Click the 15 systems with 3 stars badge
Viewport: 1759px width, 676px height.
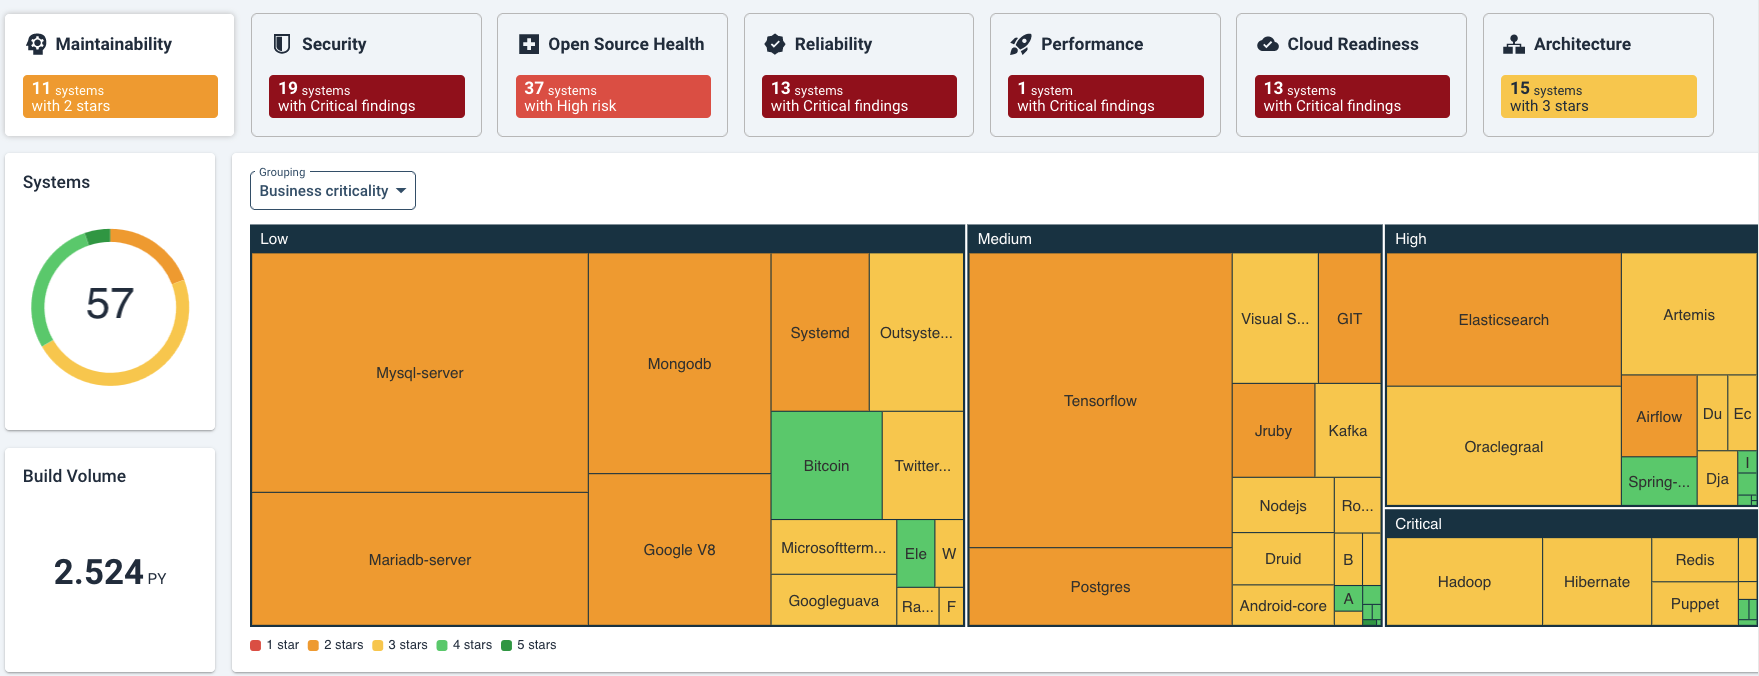point(1599,97)
